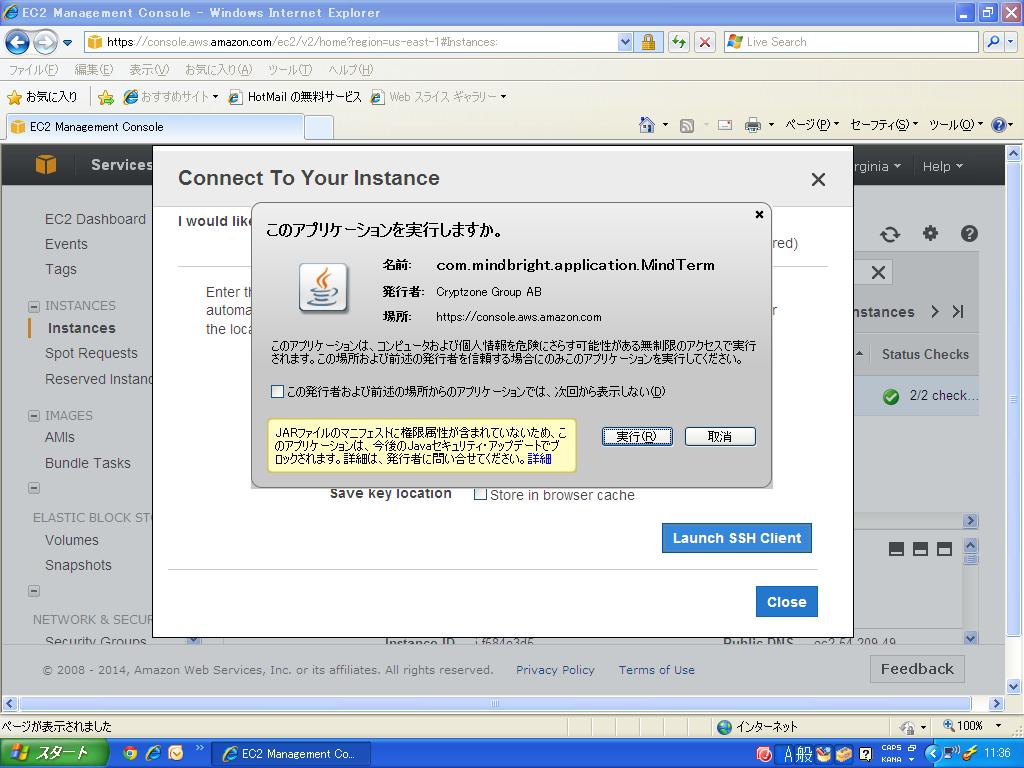Enable Store in browser cache checkbox
The width and height of the screenshot is (1024, 768).
(x=480, y=494)
